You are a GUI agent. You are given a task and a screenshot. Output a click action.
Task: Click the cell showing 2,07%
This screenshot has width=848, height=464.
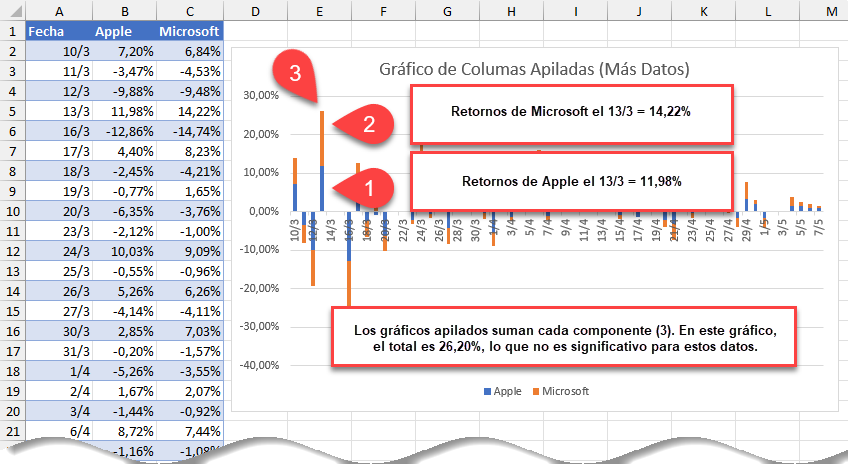[x=190, y=392]
